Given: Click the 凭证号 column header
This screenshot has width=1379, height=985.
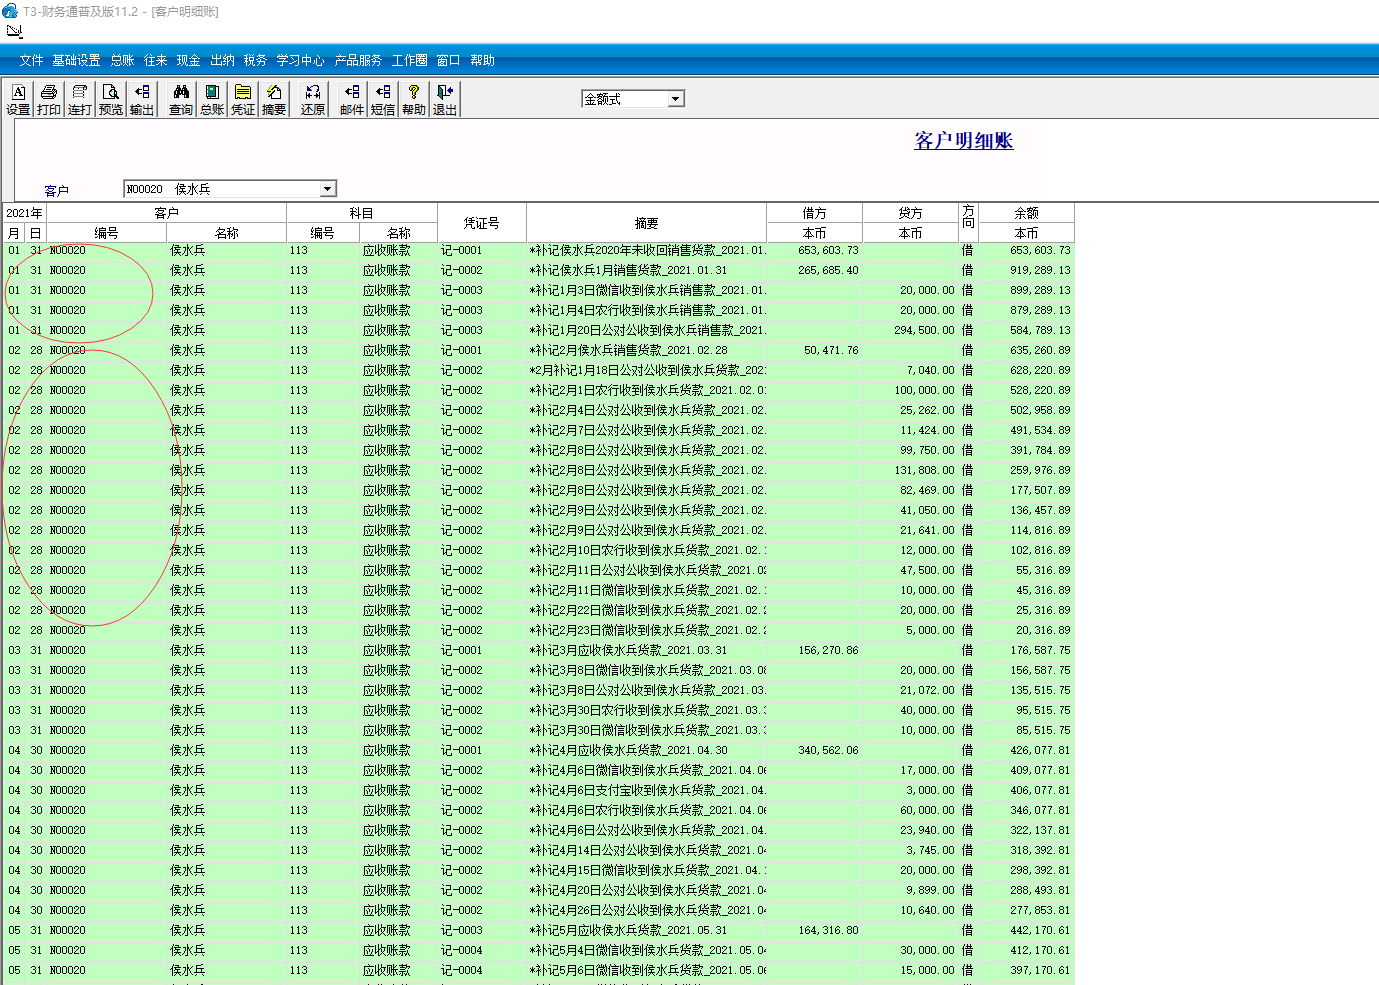Looking at the screenshot, I should point(481,223).
